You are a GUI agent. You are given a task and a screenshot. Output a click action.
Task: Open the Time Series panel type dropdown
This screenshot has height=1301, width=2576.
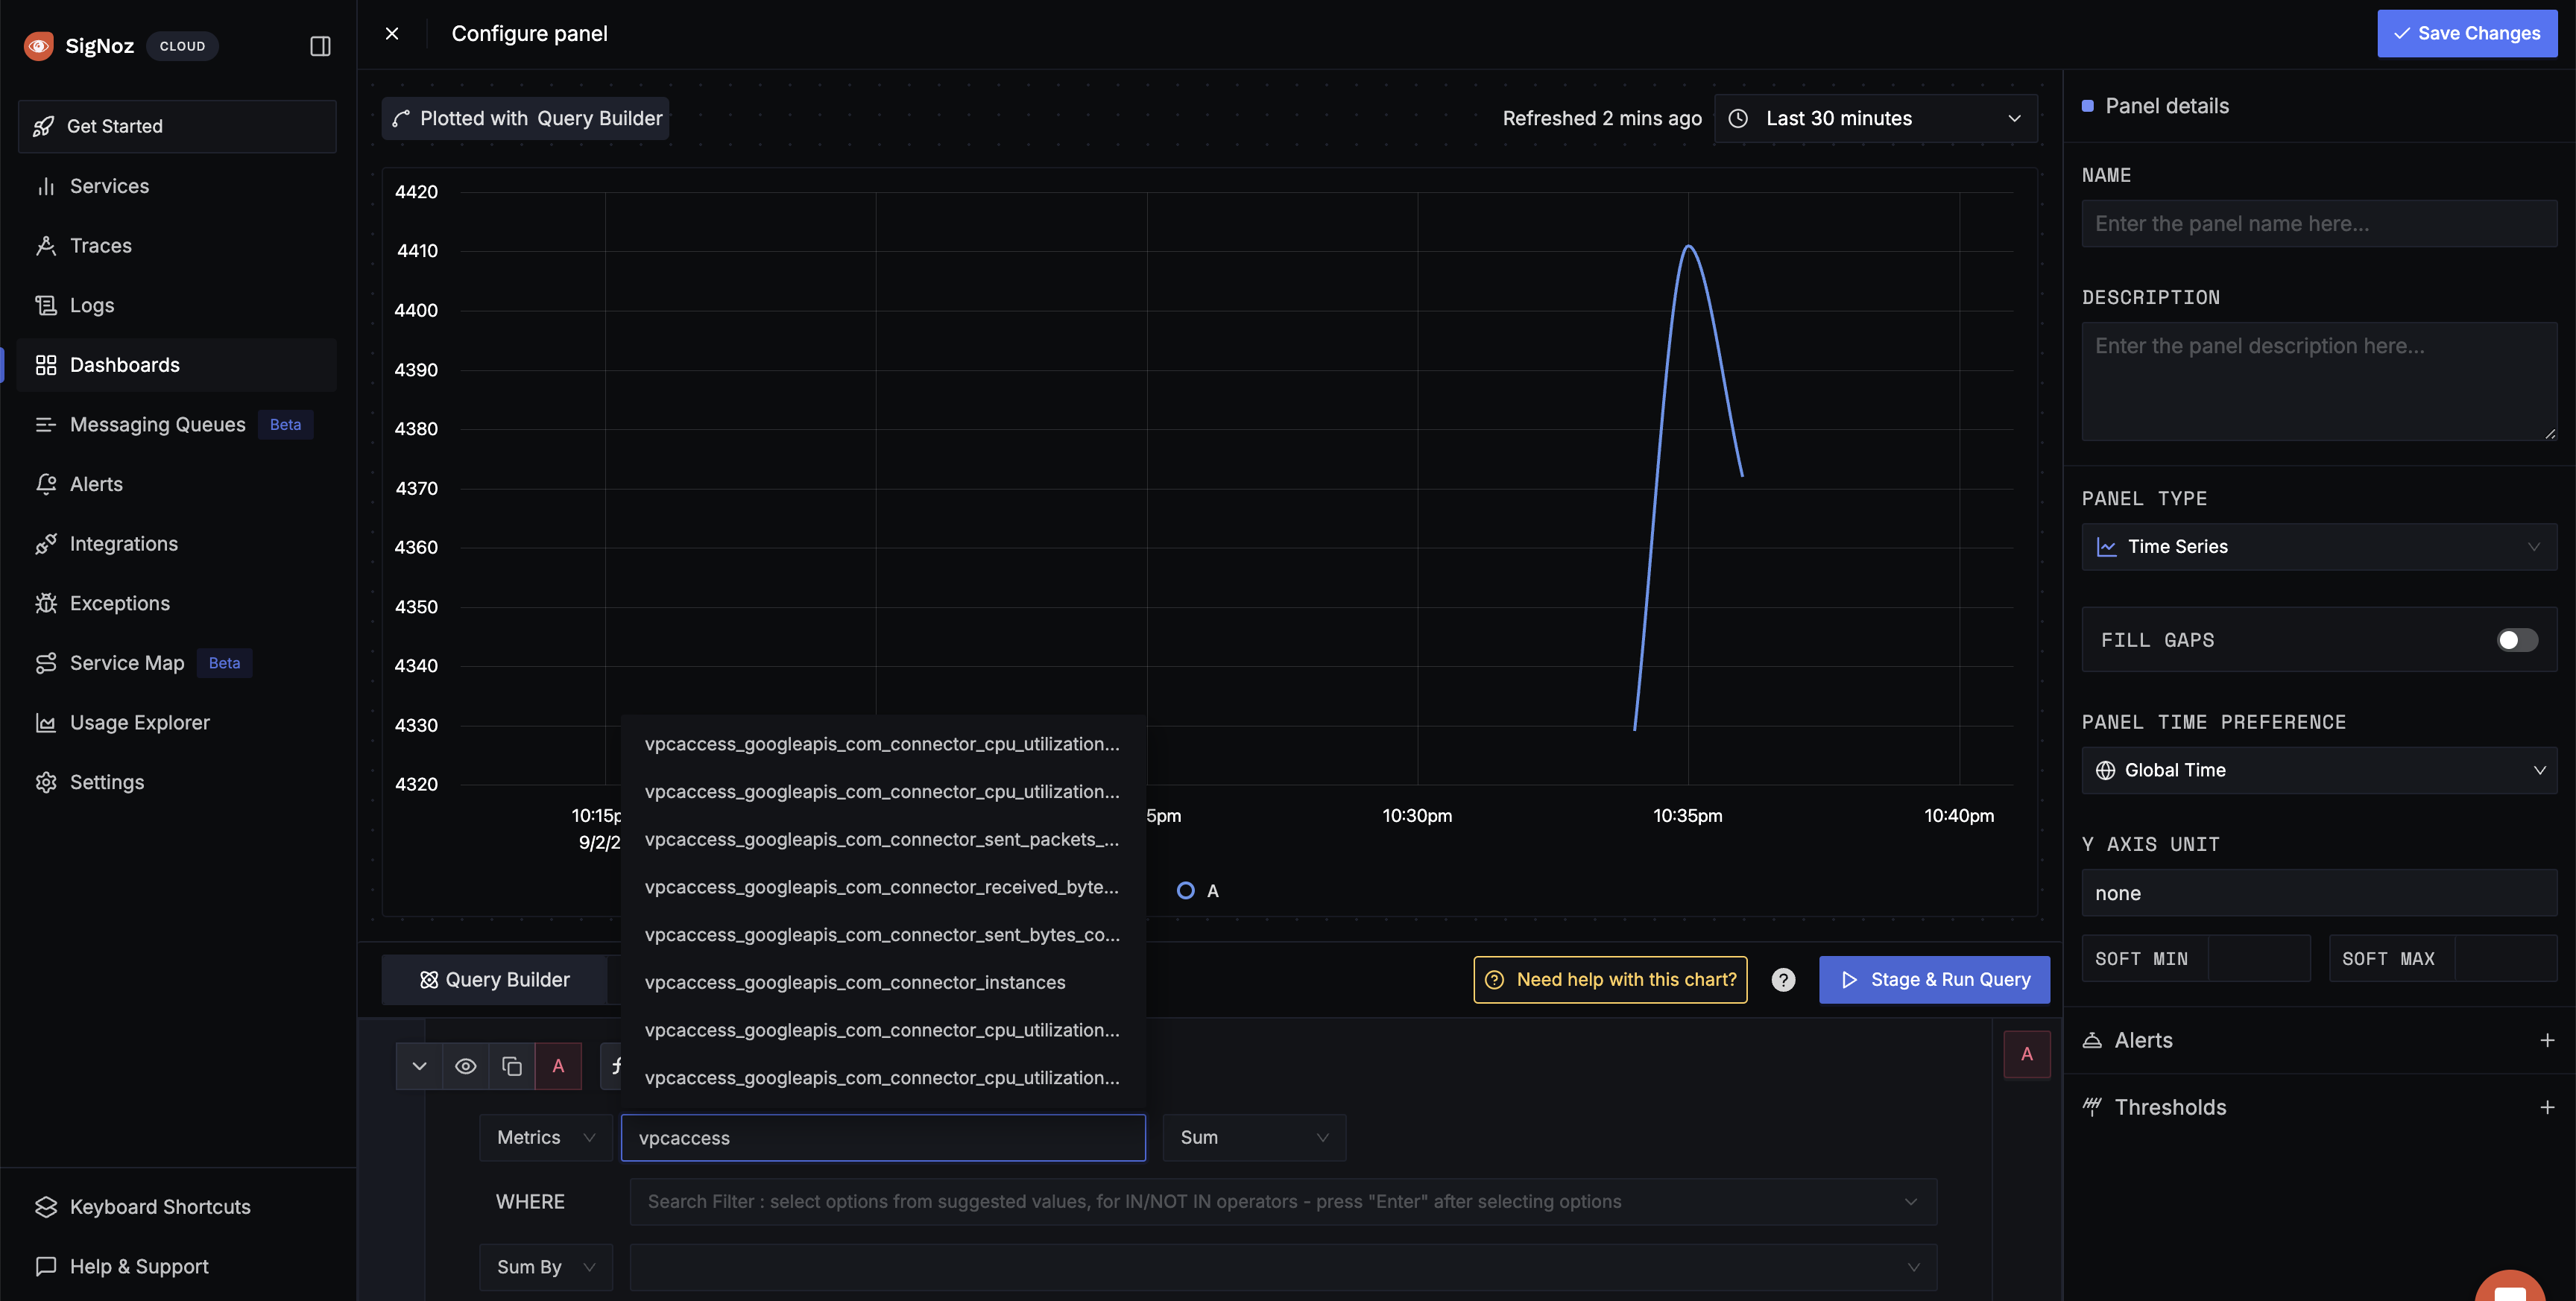2318,547
